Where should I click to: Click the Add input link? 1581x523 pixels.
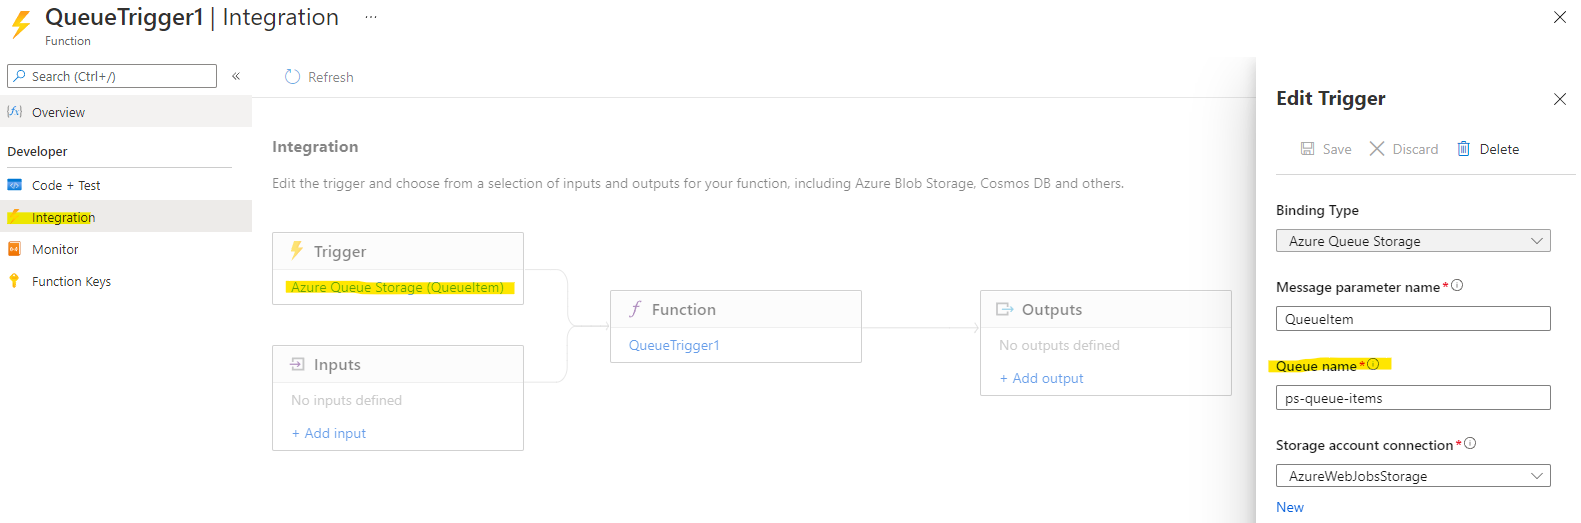pyautogui.click(x=329, y=433)
